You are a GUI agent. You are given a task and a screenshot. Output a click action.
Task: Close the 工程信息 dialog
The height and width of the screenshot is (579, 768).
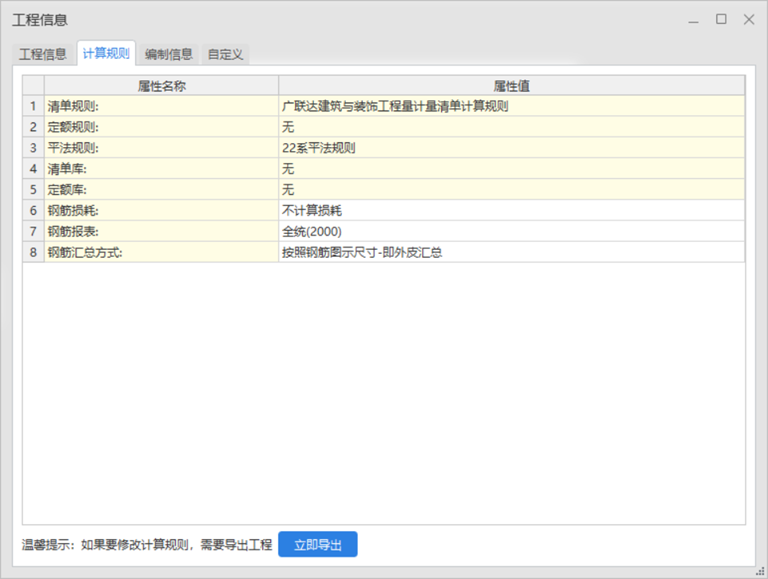[748, 20]
